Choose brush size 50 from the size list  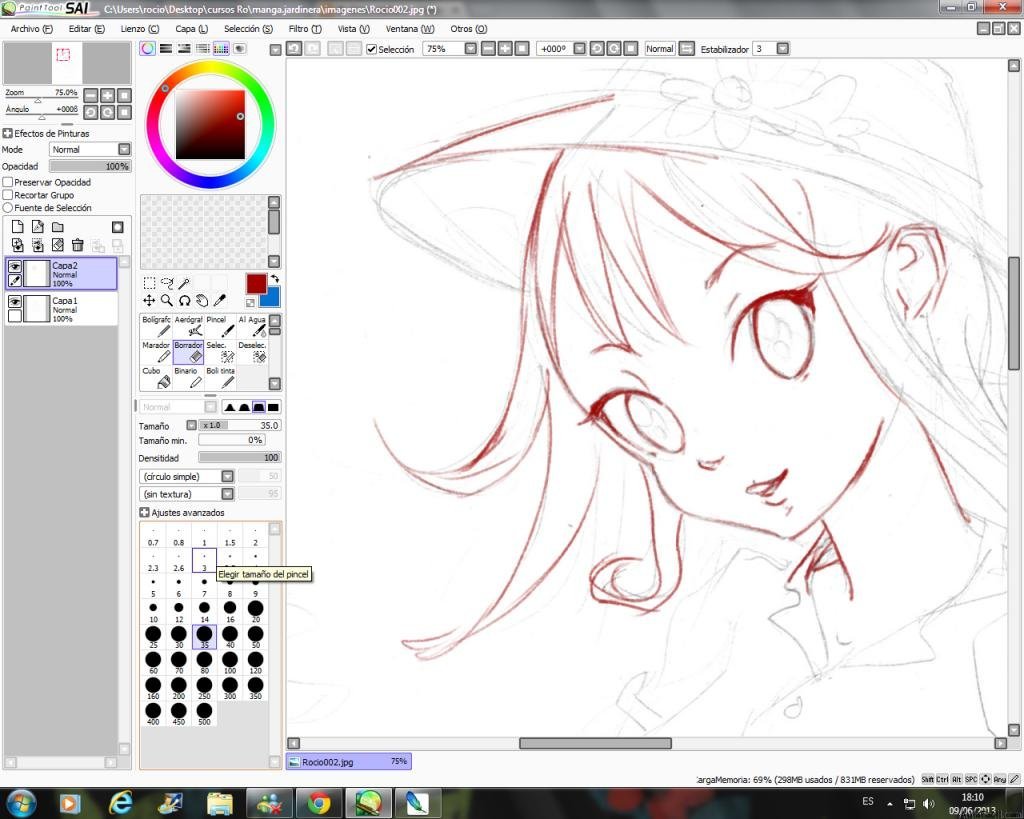[x=255, y=637]
